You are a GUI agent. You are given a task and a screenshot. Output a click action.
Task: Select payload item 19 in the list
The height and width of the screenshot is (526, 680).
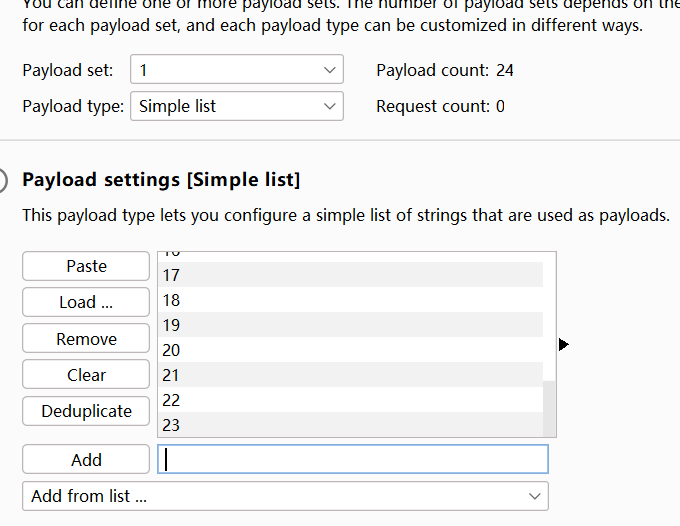(350, 325)
